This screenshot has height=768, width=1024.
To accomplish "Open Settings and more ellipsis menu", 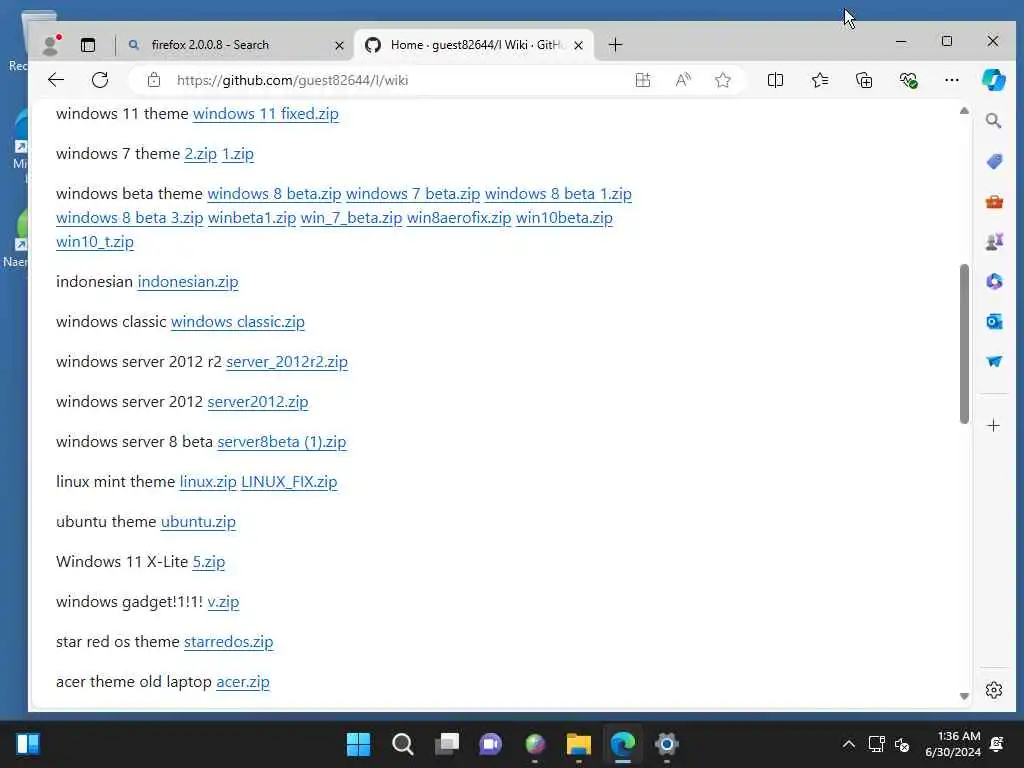I will [952, 80].
